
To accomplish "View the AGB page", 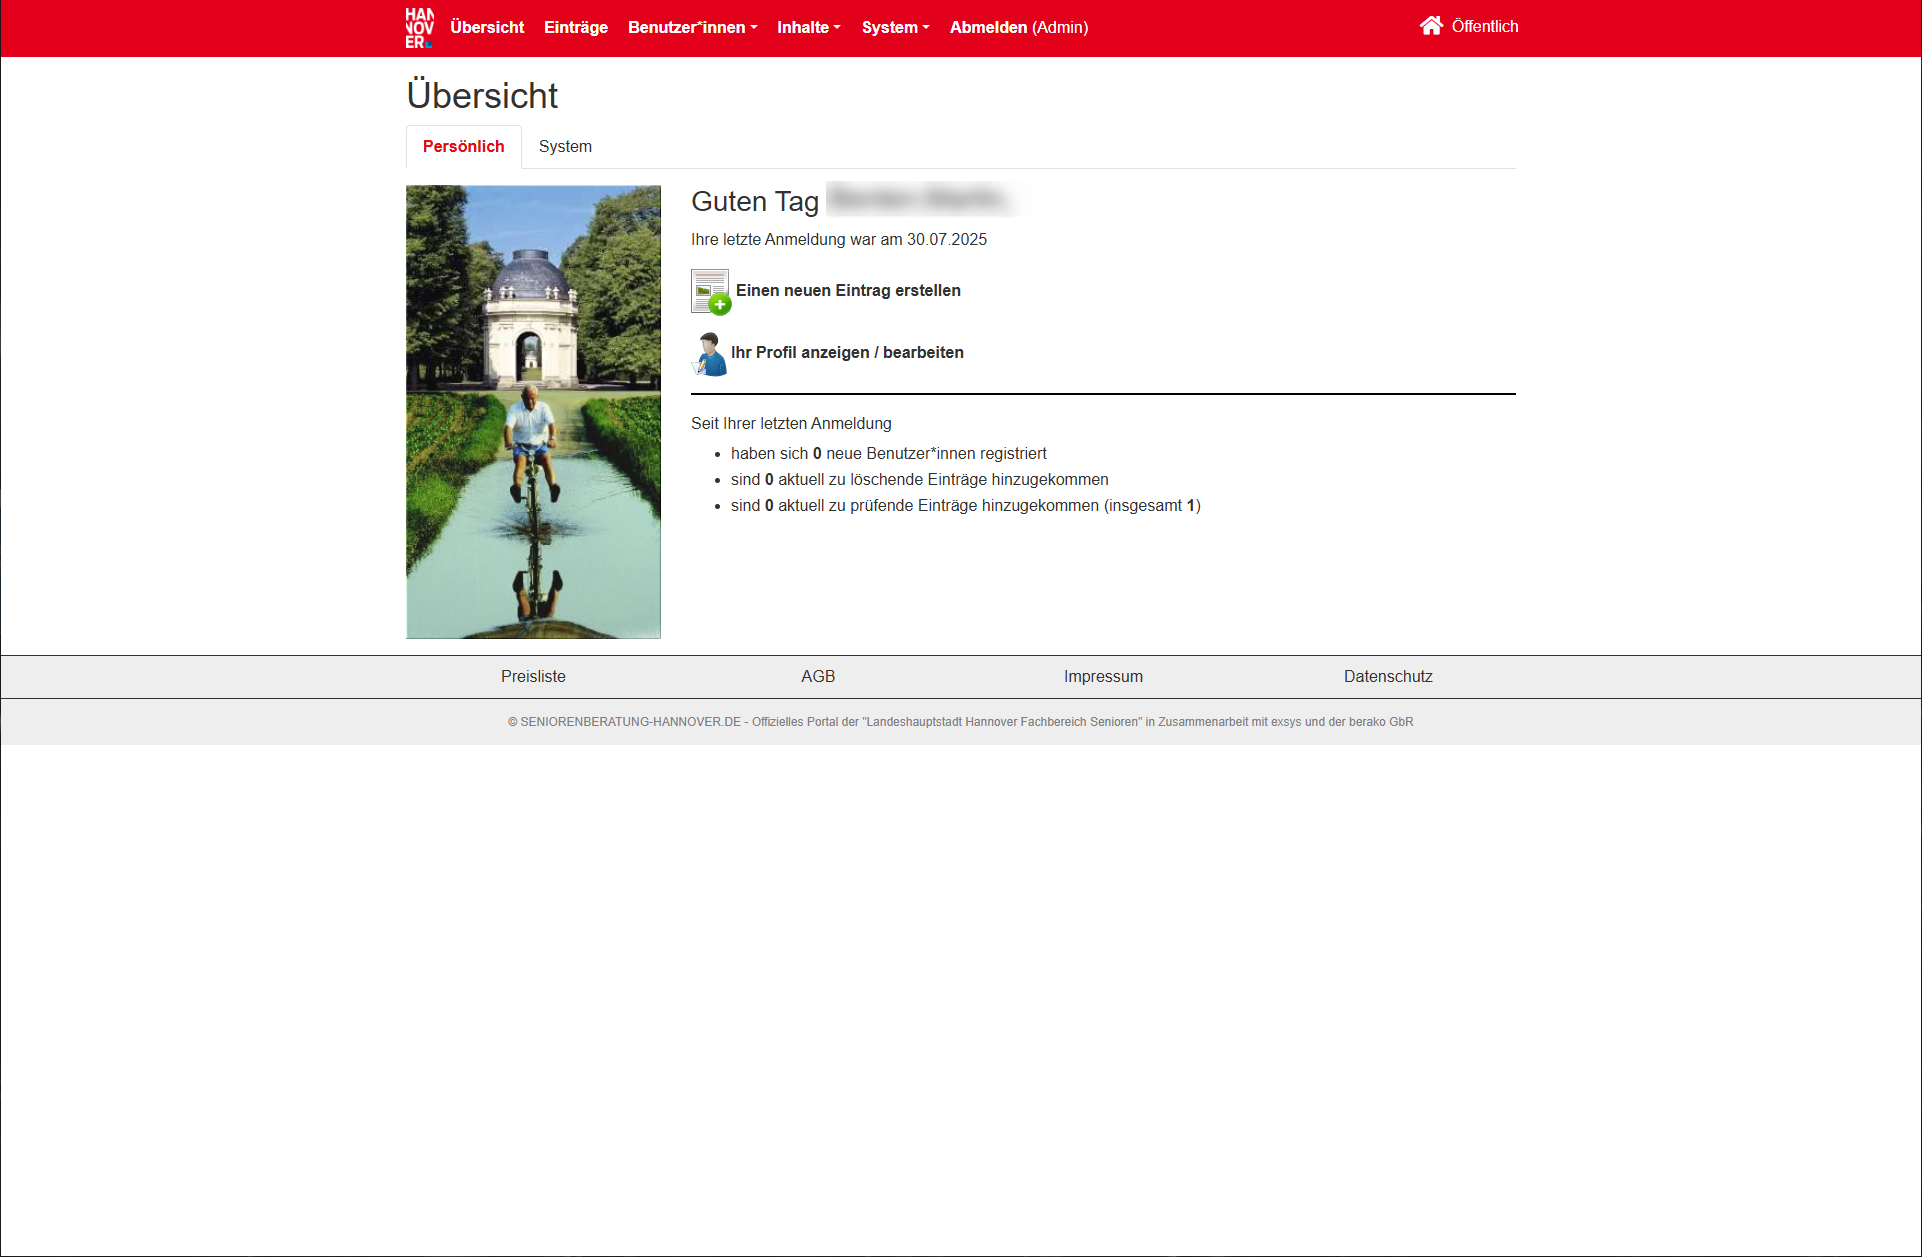I will [x=818, y=676].
